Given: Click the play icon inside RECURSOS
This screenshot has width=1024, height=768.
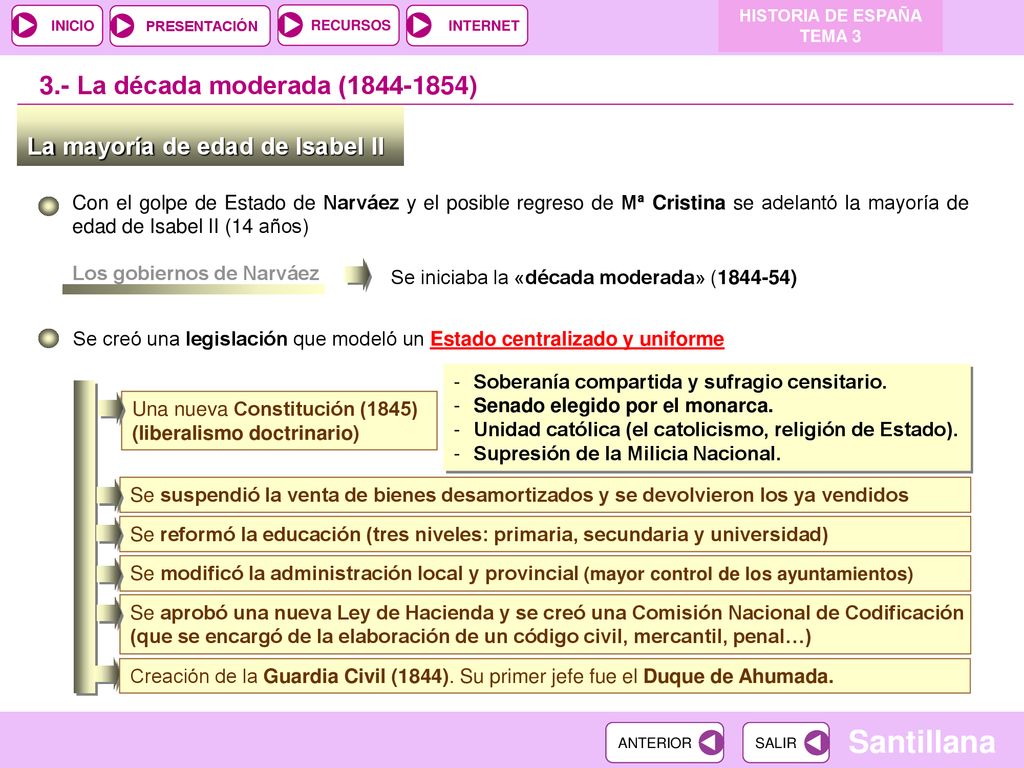Looking at the screenshot, I should [291, 25].
